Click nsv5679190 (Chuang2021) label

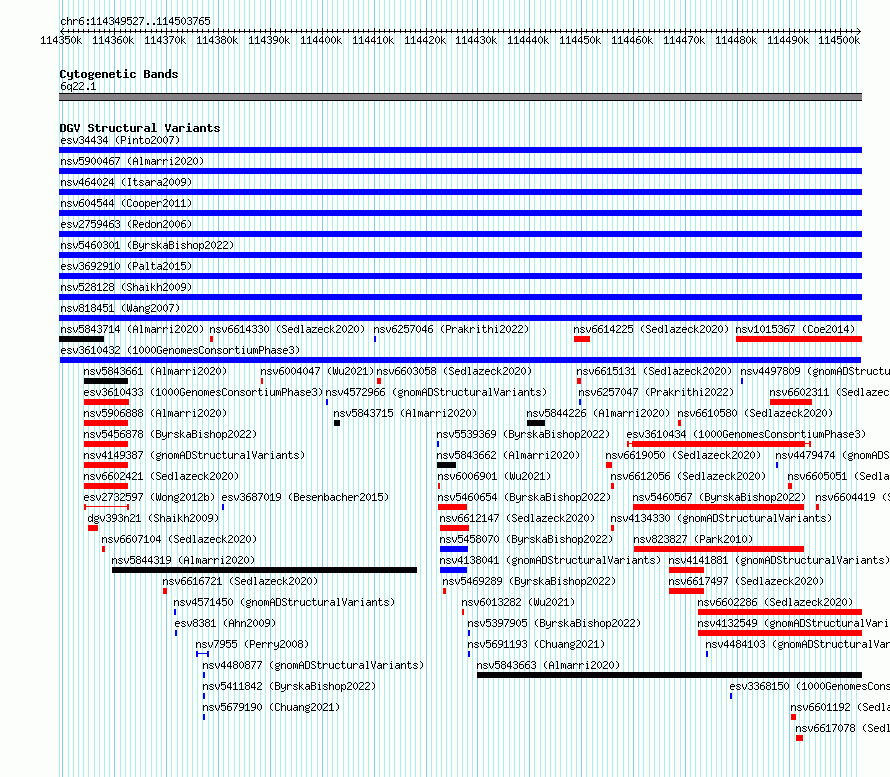[x=271, y=707]
